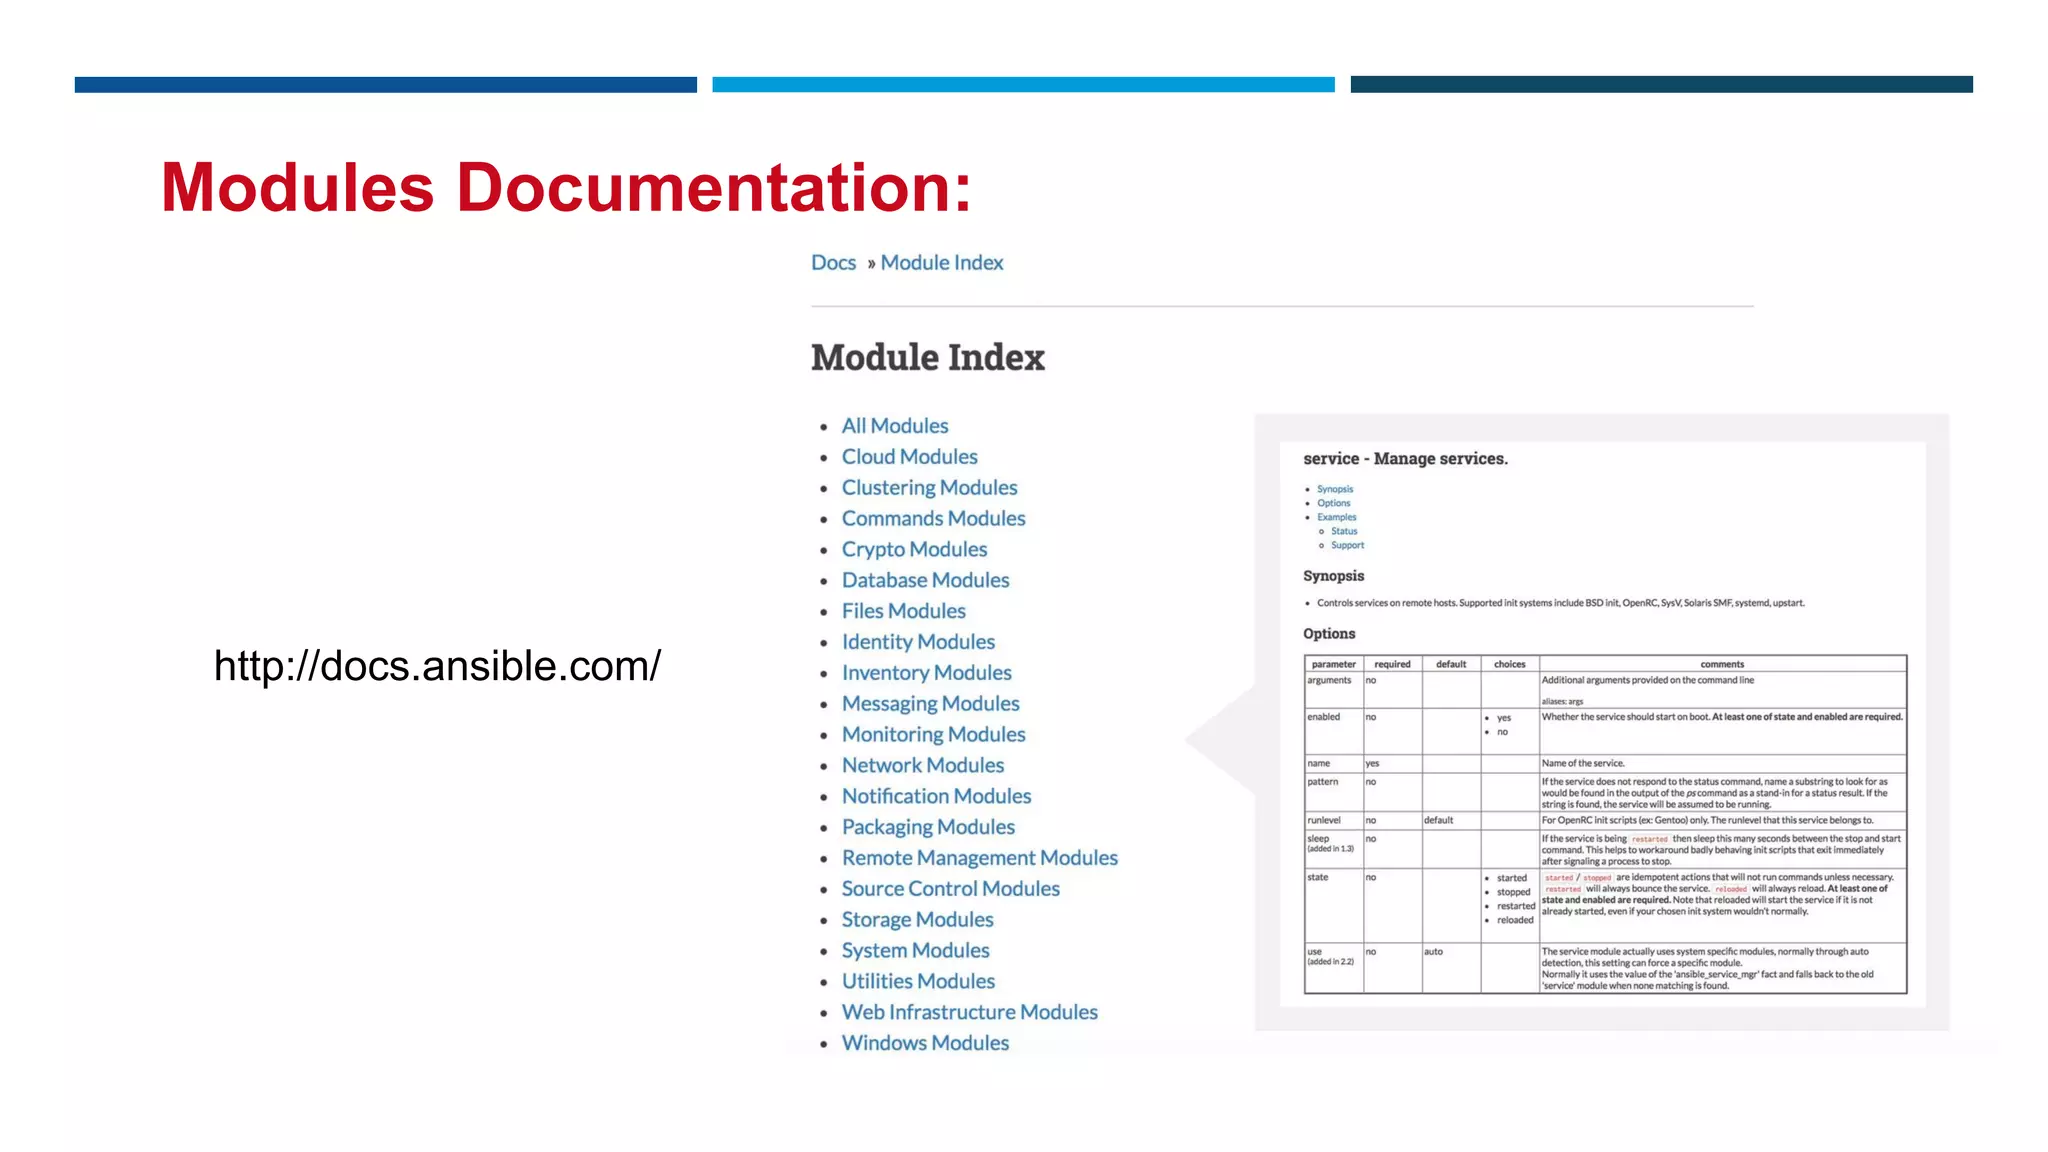This screenshot has height=1152, width=2048.
Task: Click 'Name of the service.' comment
Action: coord(1583,763)
